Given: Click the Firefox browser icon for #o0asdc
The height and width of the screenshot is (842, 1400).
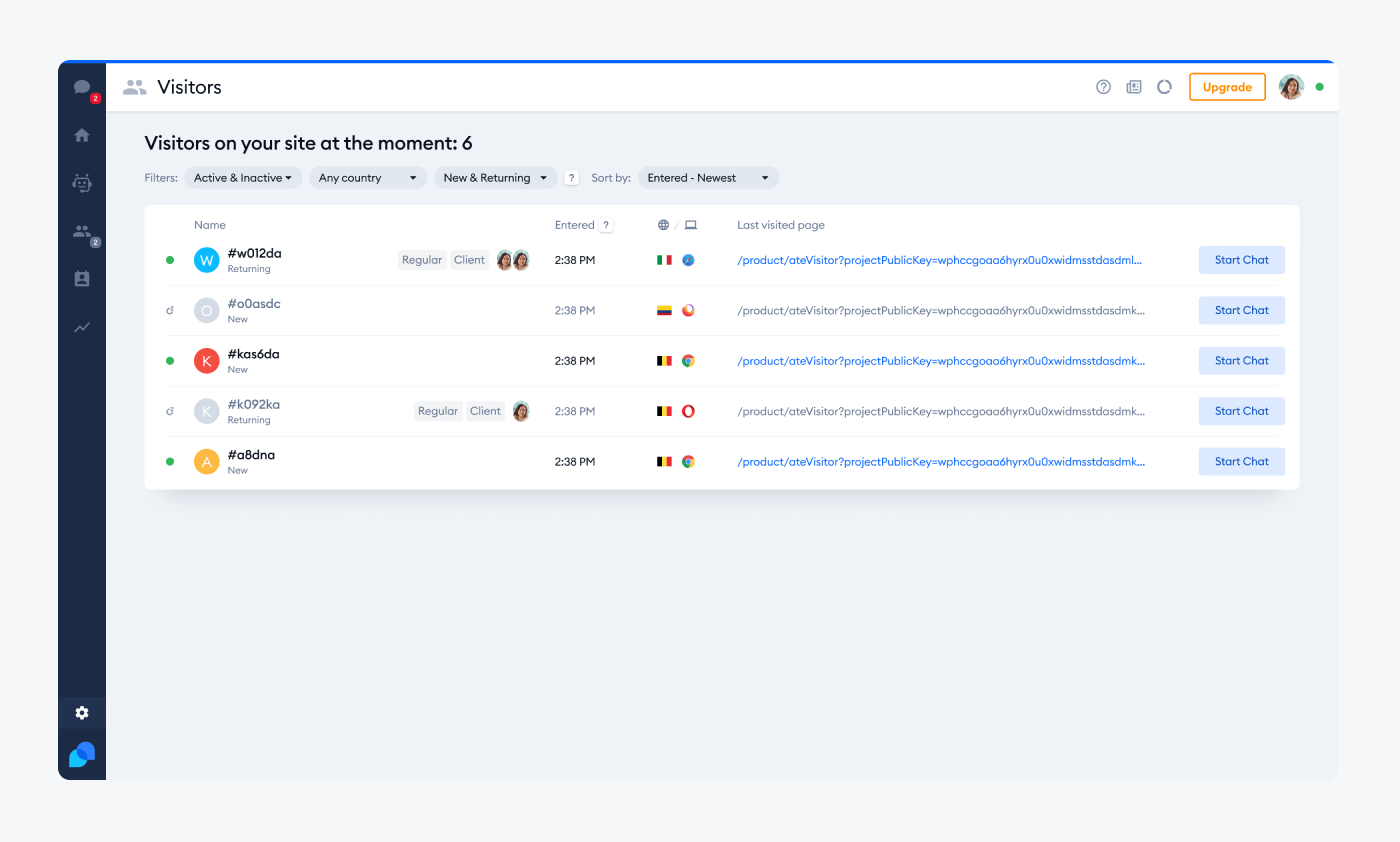Looking at the screenshot, I should tap(688, 310).
